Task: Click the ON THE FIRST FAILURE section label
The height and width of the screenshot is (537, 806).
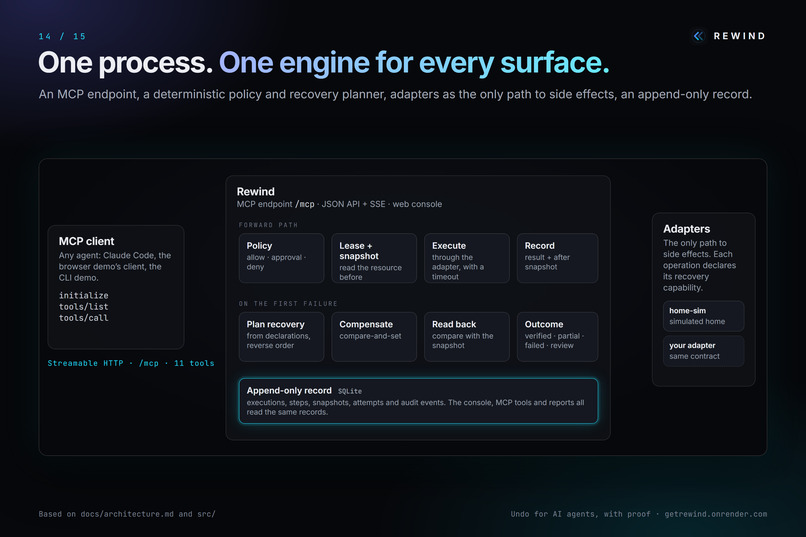Action: pos(288,304)
